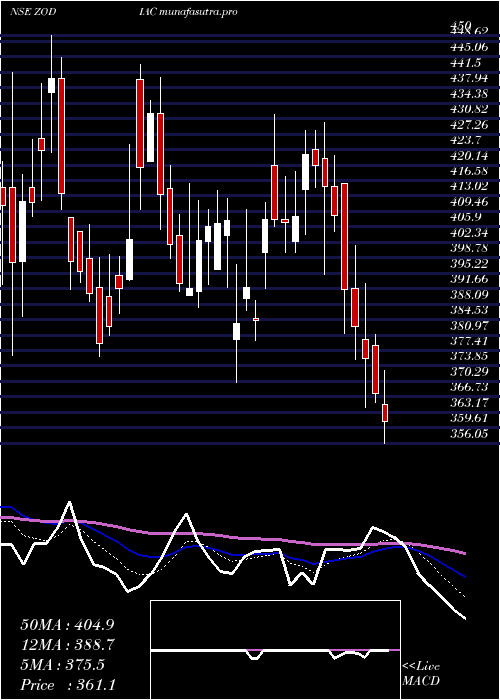Click the NSE ZOD symbol label

pos(32,12)
